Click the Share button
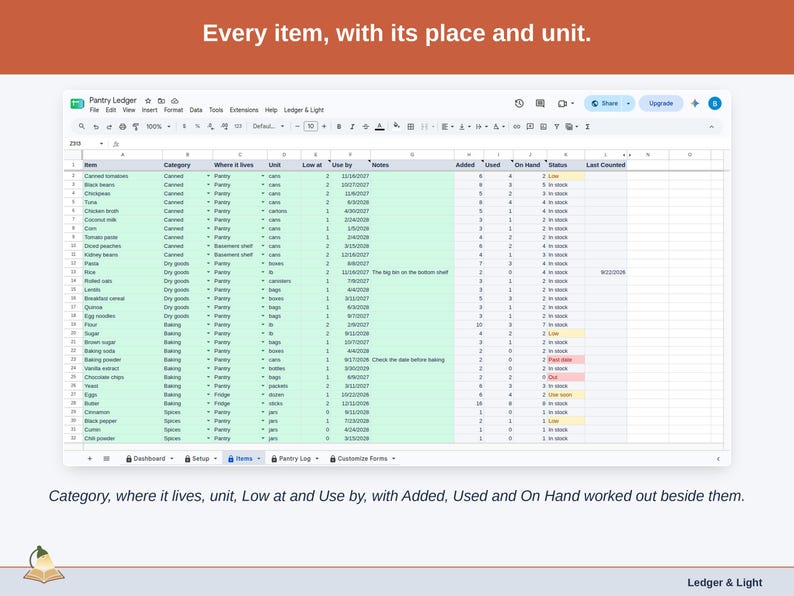The height and width of the screenshot is (596, 794). [x=605, y=103]
